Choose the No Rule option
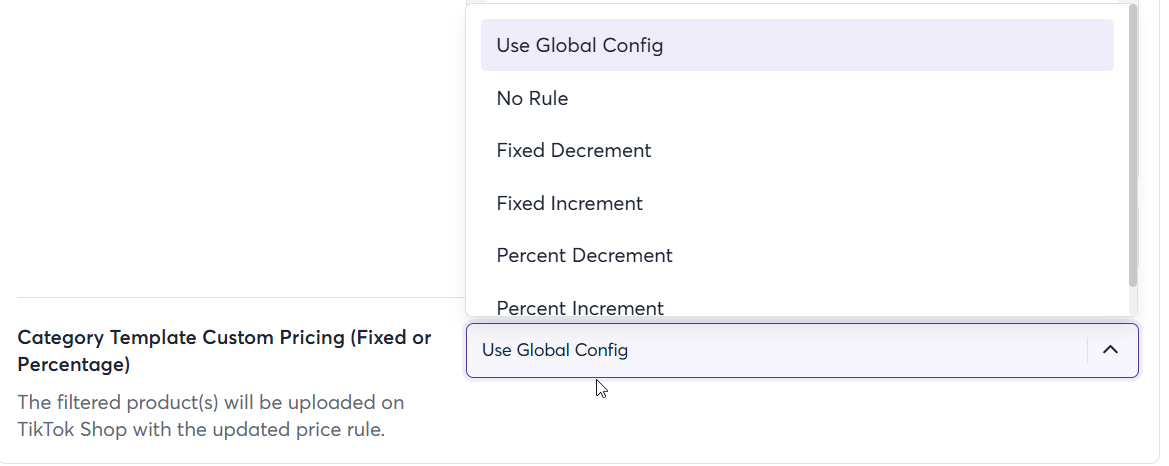 coord(532,98)
